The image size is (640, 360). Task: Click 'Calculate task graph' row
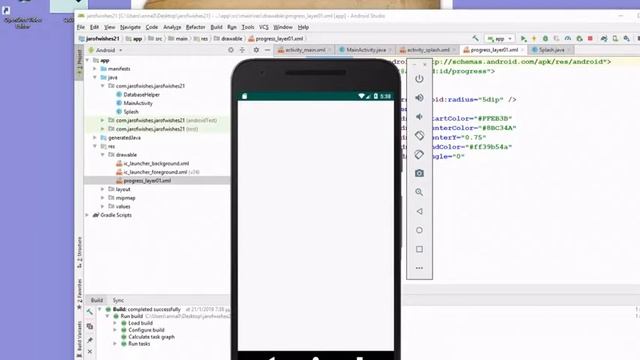tap(151, 337)
